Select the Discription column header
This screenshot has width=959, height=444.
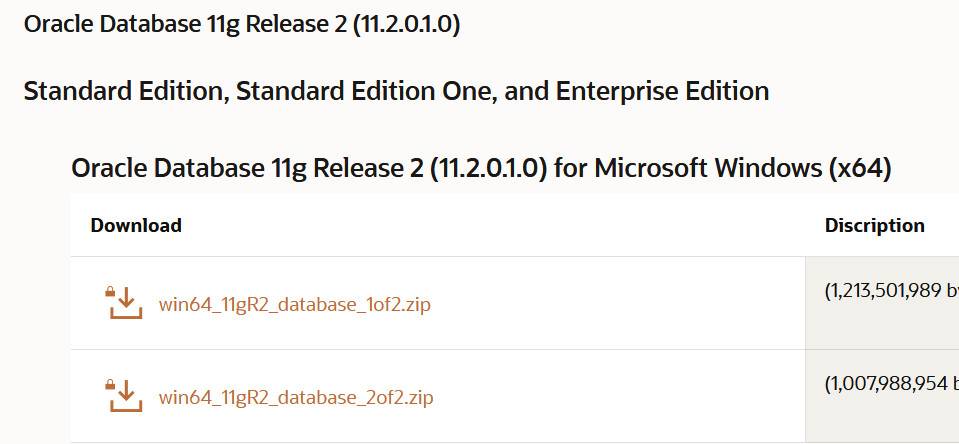[x=875, y=226]
